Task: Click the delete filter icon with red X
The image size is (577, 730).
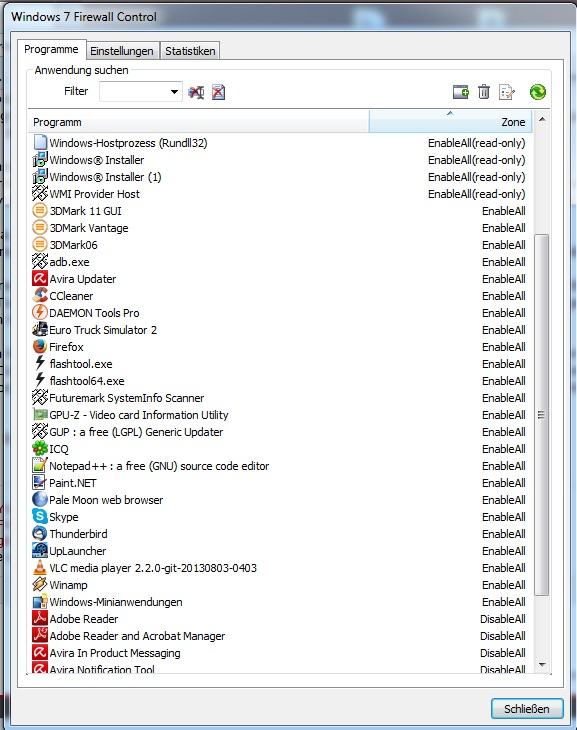Action: click(218, 92)
